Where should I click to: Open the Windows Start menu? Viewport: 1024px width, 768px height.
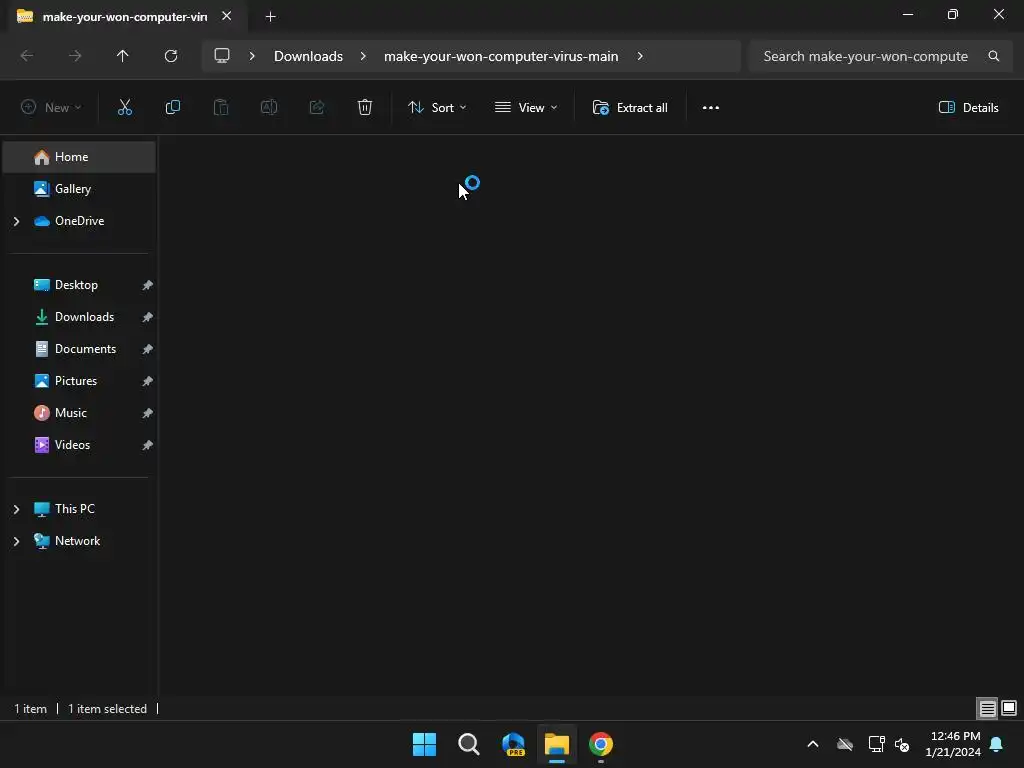pos(424,744)
